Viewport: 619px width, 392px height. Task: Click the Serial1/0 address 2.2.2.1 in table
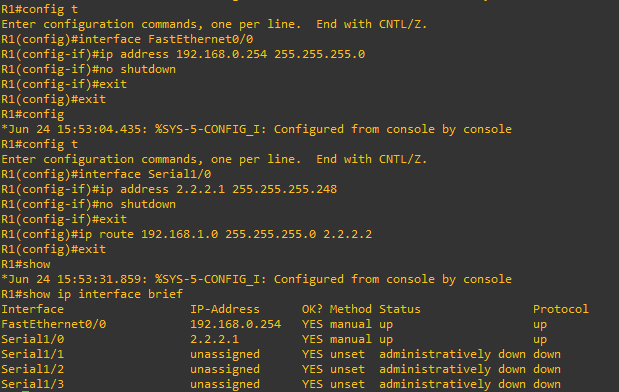(x=214, y=339)
